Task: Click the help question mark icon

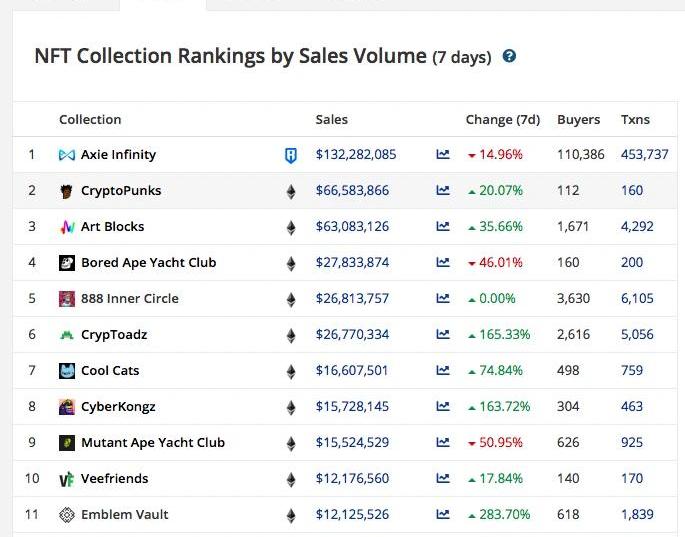Action: click(x=510, y=57)
